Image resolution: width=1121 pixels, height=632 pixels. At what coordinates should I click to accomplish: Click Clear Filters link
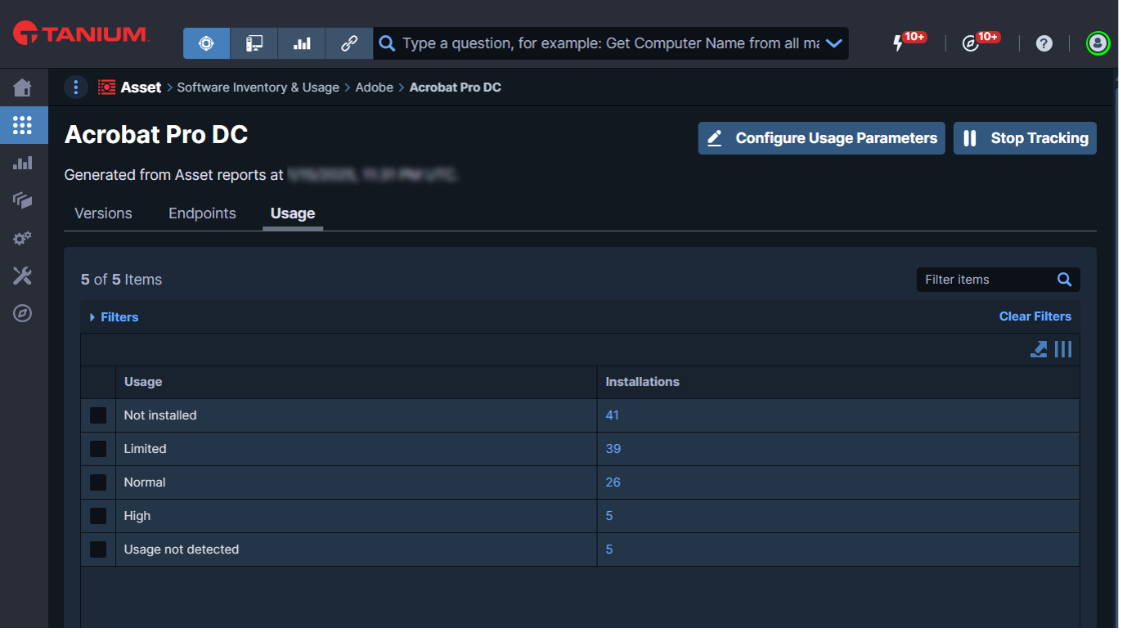(x=1034, y=316)
